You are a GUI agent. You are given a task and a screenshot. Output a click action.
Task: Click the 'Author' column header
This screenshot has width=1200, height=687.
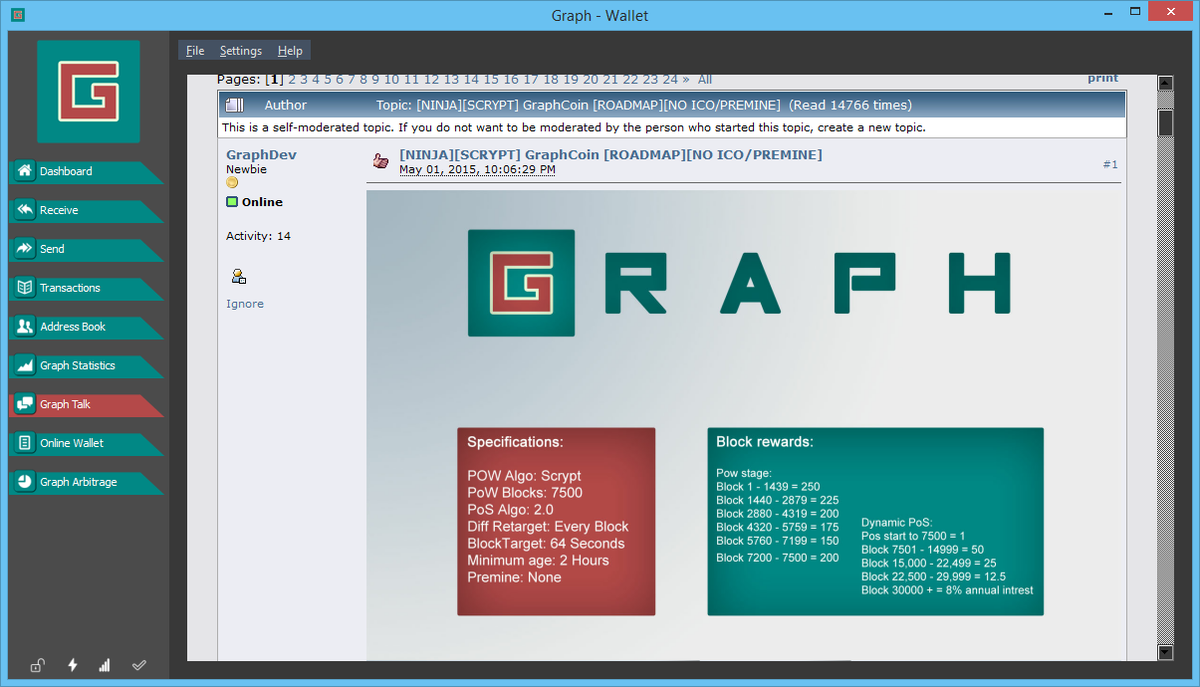(x=286, y=105)
